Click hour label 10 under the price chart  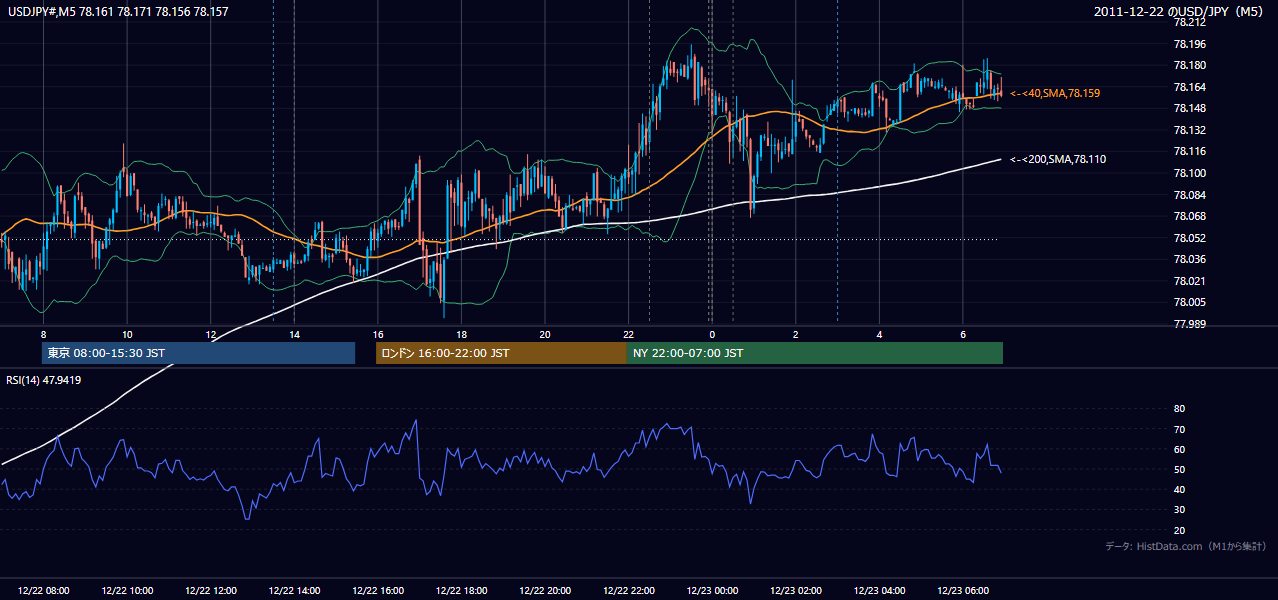point(127,334)
